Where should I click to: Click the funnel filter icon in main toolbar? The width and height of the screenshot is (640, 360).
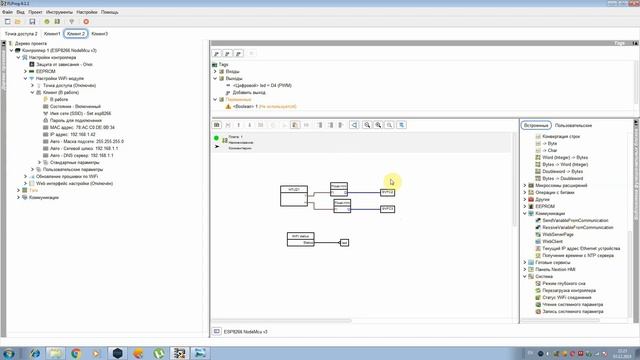pyautogui.click(x=71, y=22)
